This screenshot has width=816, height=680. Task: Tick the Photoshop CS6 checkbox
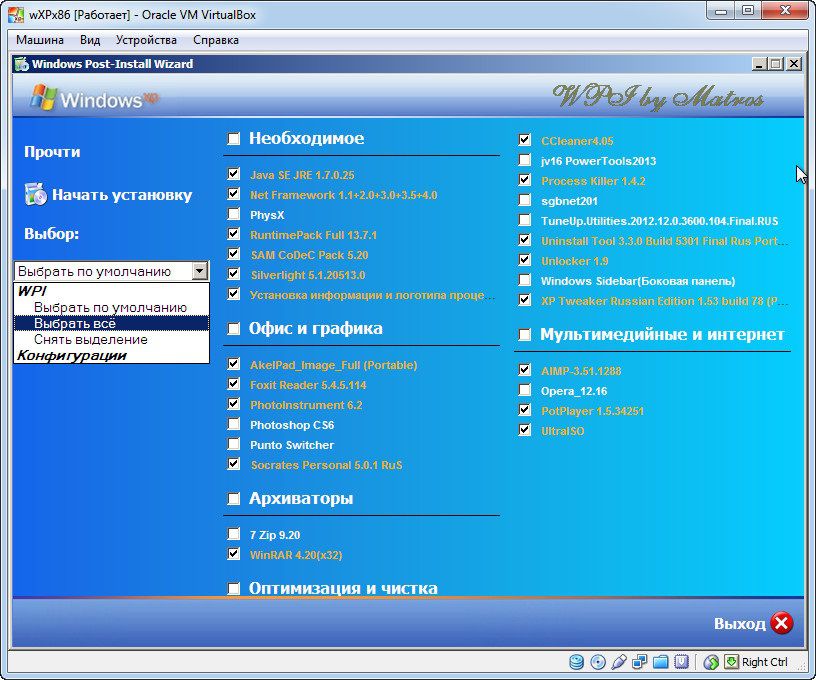point(234,424)
